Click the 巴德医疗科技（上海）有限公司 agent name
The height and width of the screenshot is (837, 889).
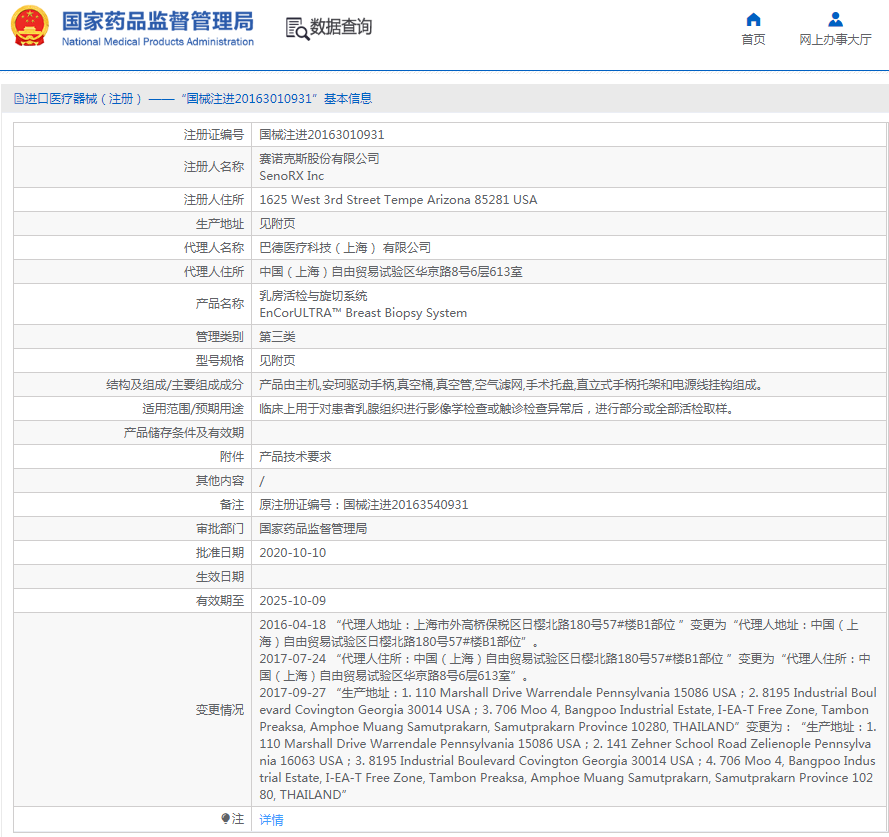345,248
